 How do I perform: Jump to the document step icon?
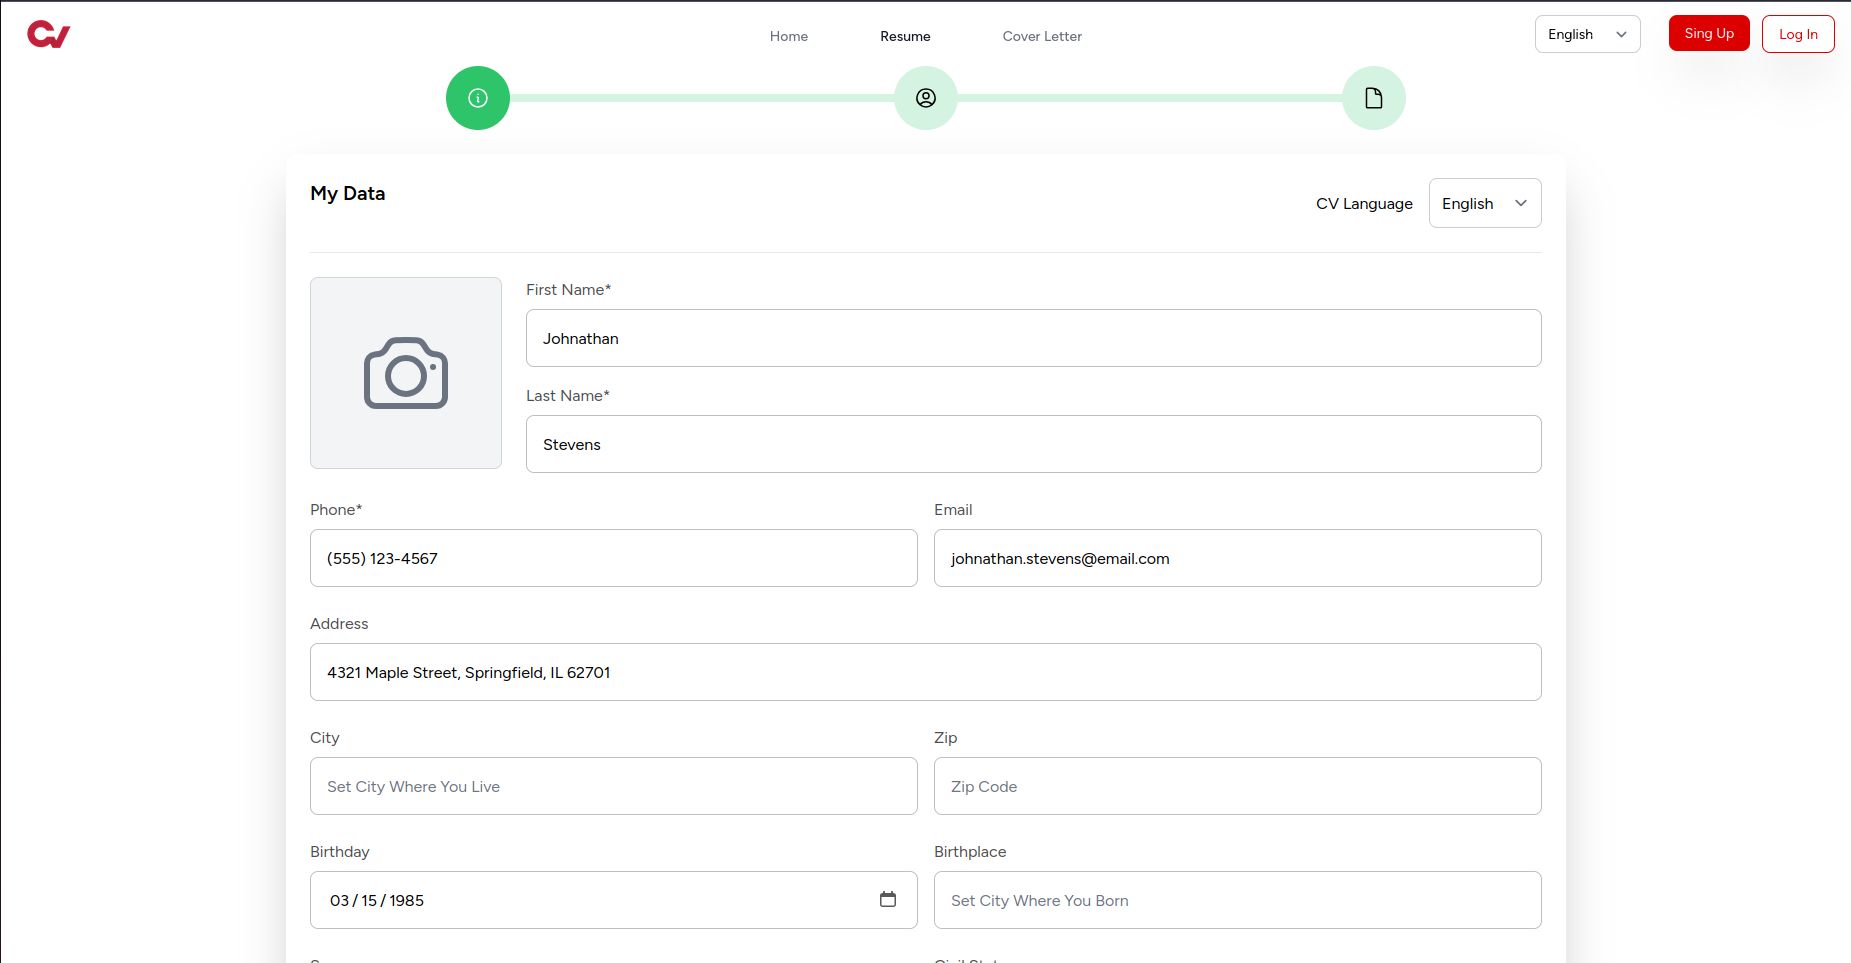point(1374,98)
